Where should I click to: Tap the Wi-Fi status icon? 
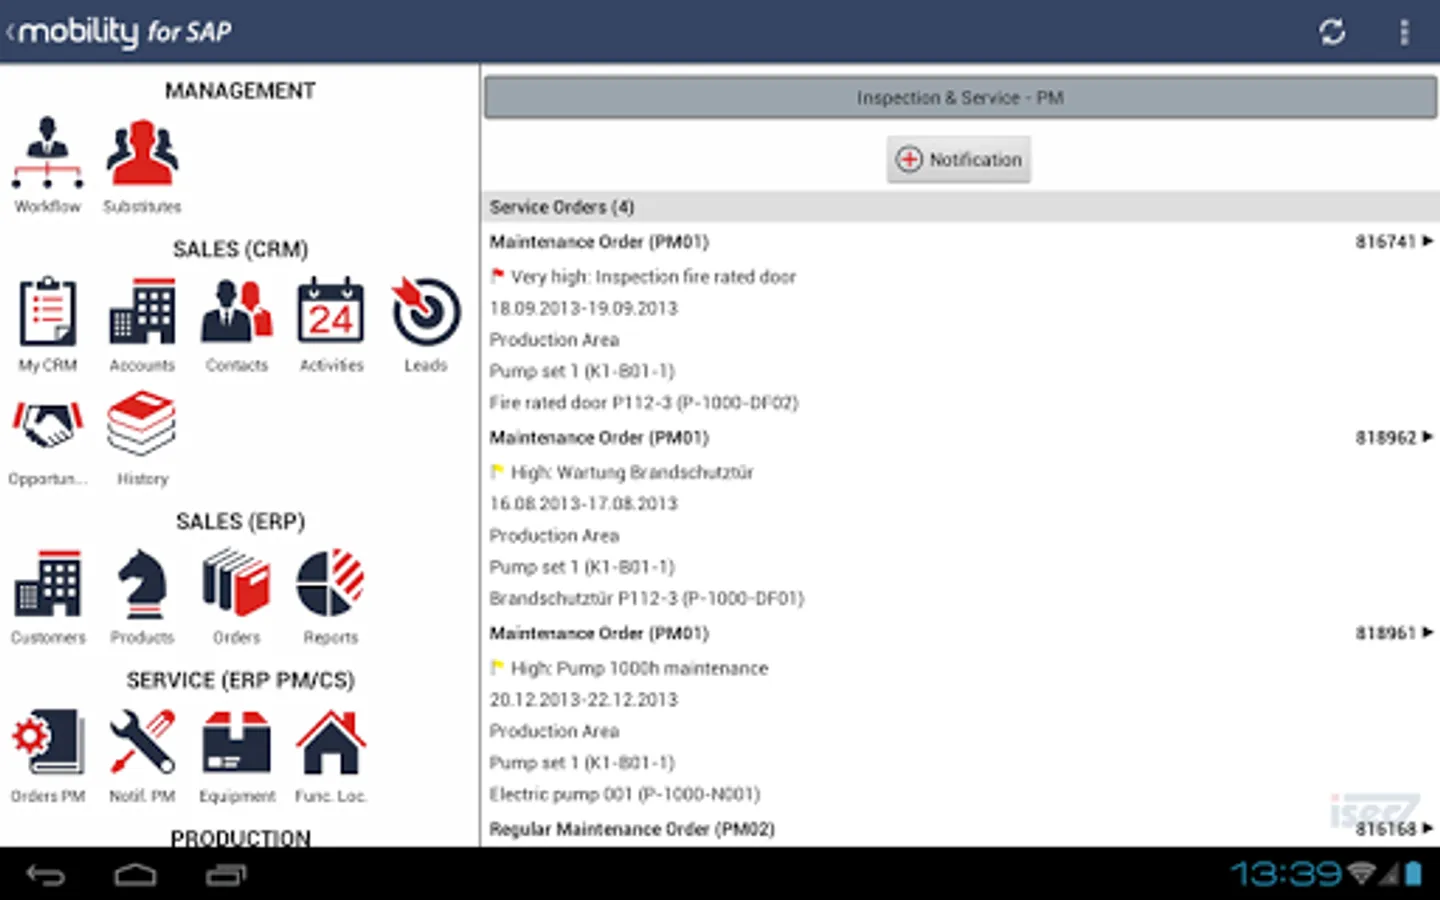1362,873
